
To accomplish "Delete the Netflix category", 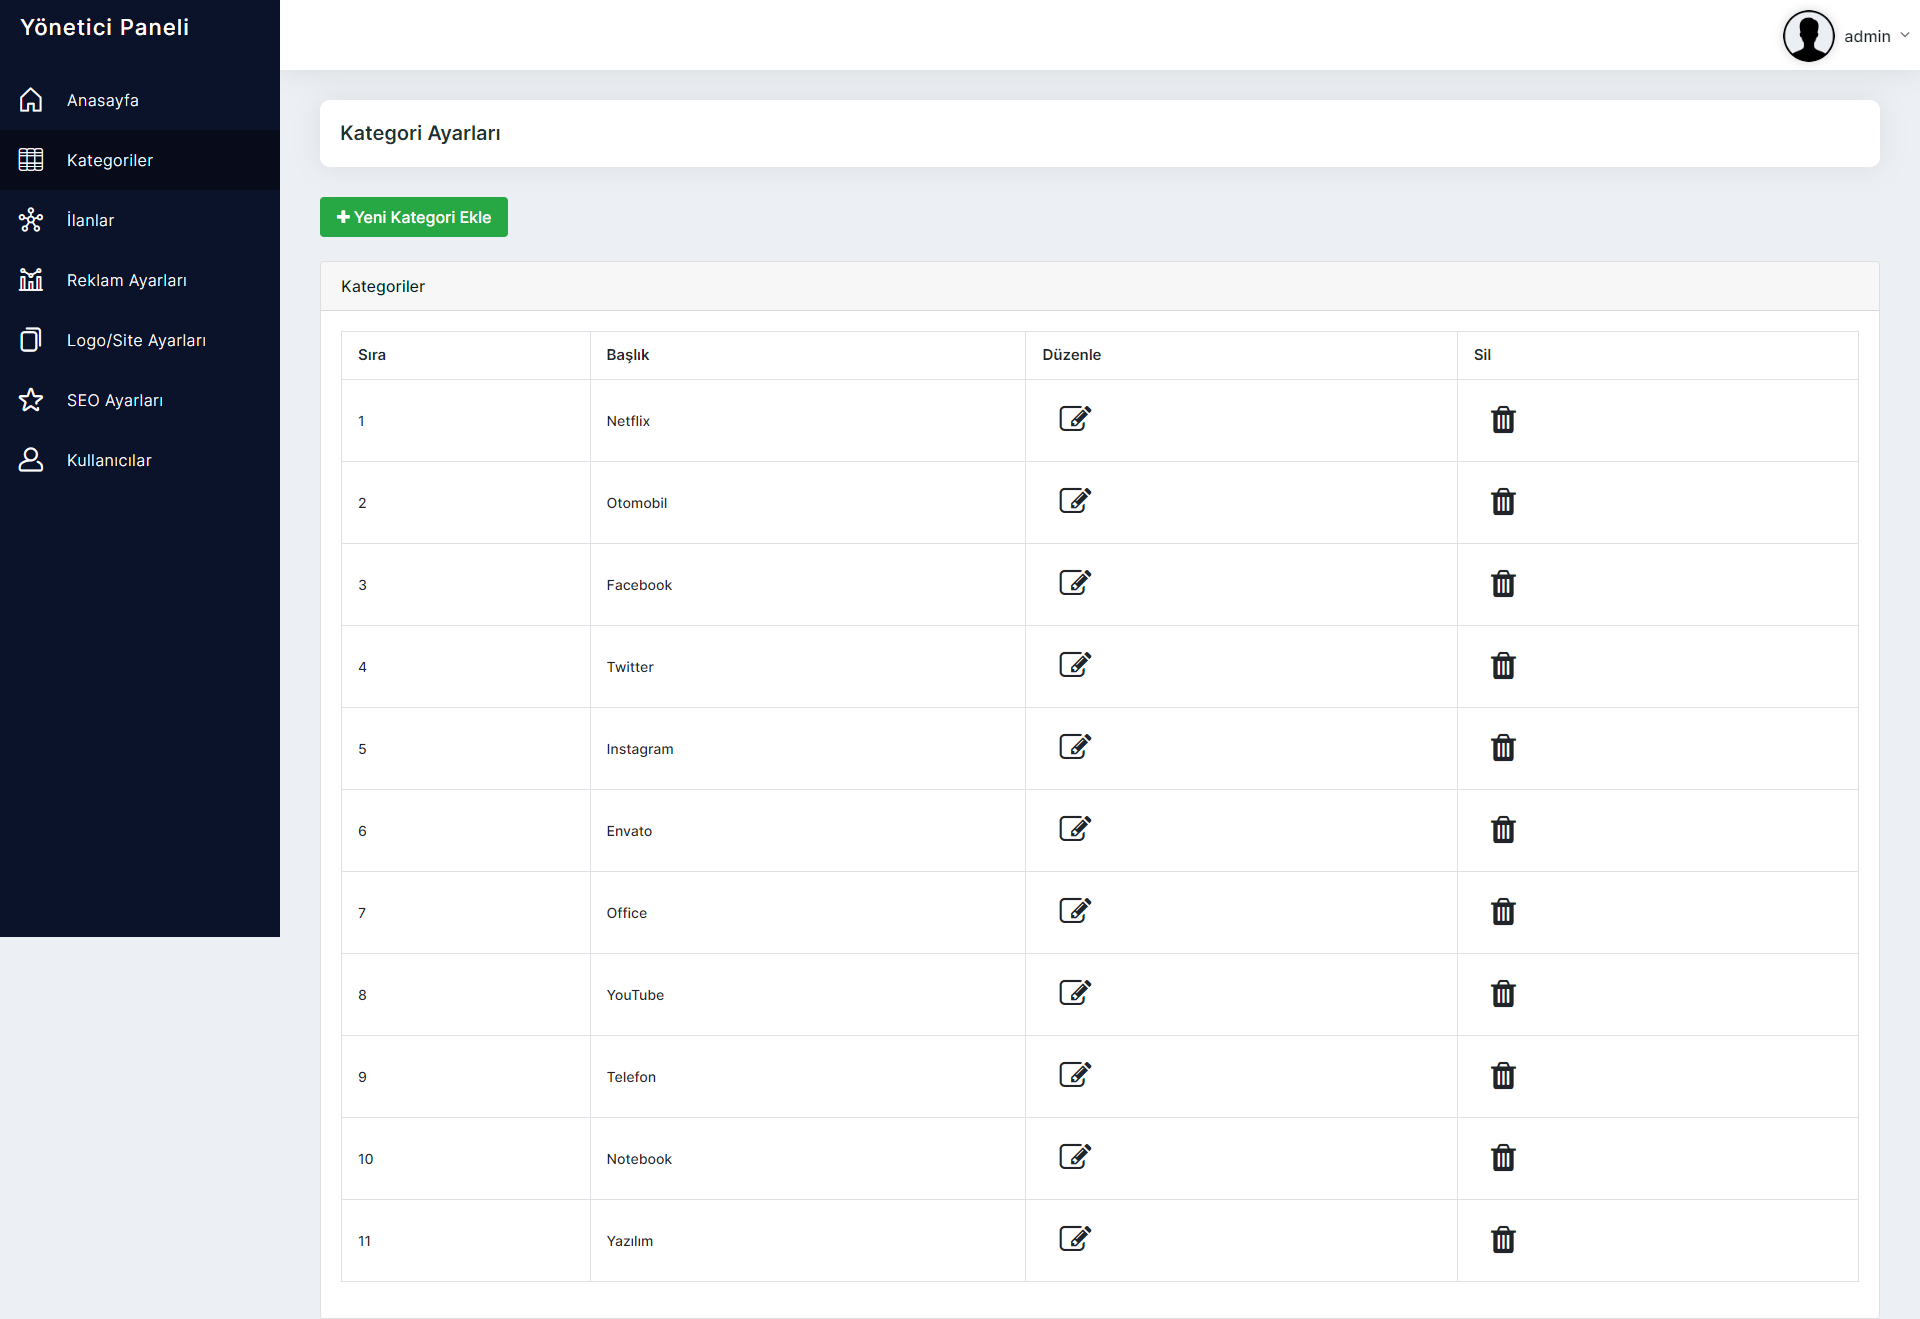I will tap(1503, 420).
